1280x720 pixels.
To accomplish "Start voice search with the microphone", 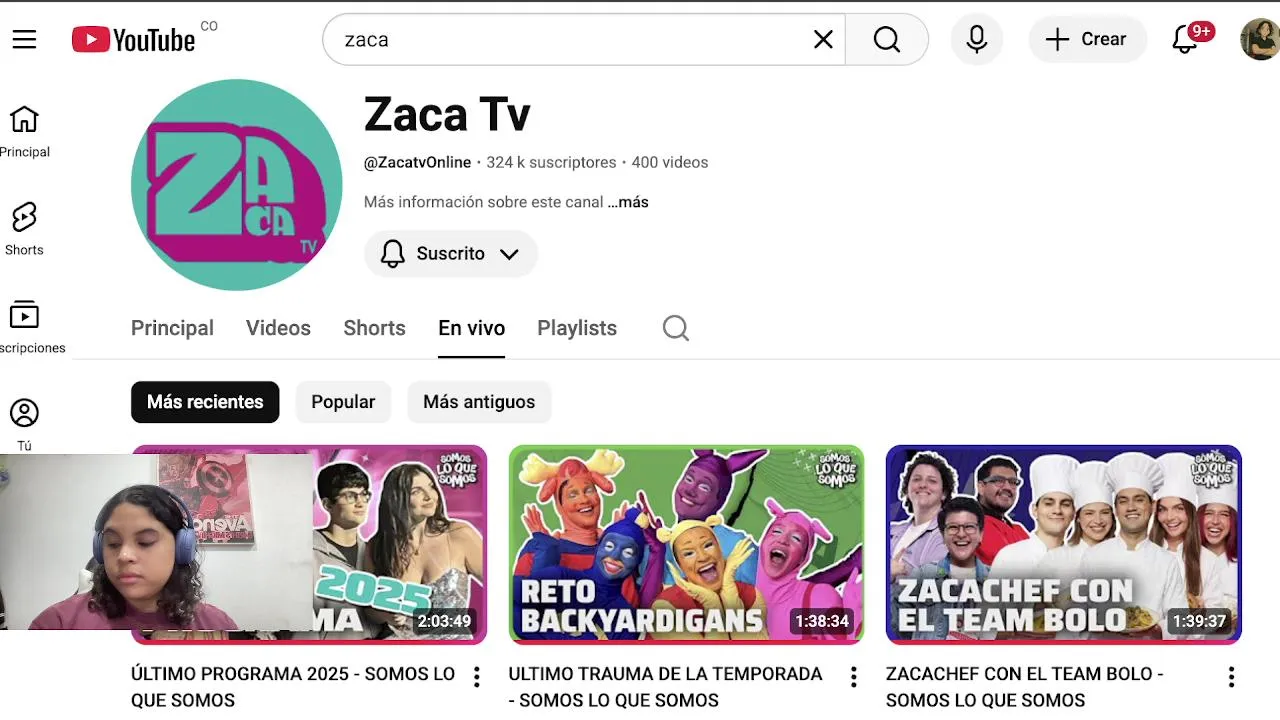I will (977, 39).
